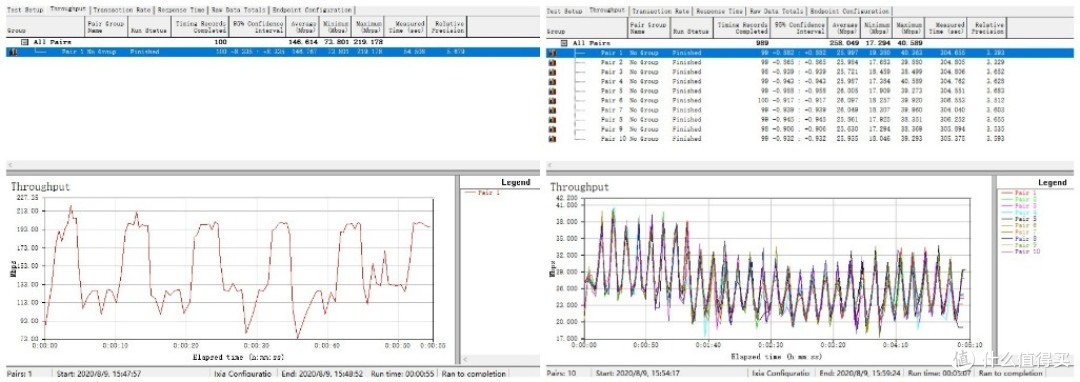This screenshot has width=1080, height=382.
Task: Click Finished status of Pair 4 row
Action: click(686, 81)
